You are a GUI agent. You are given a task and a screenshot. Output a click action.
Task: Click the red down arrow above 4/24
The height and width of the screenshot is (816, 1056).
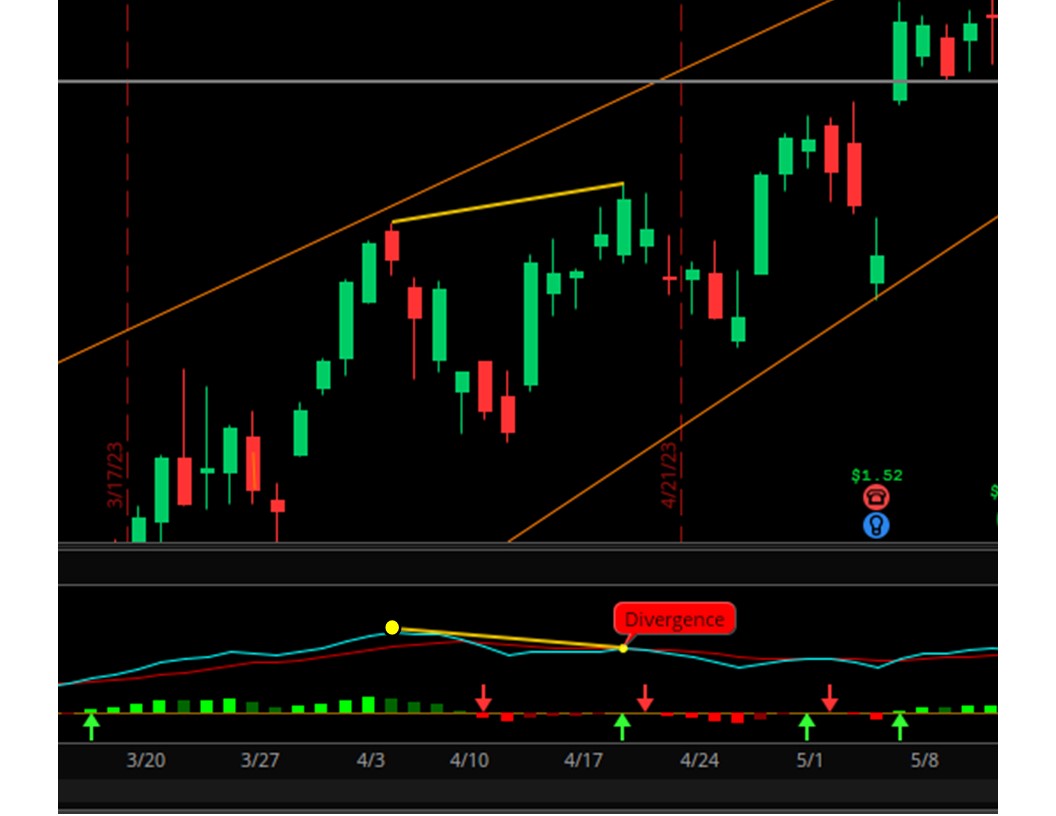point(645,697)
